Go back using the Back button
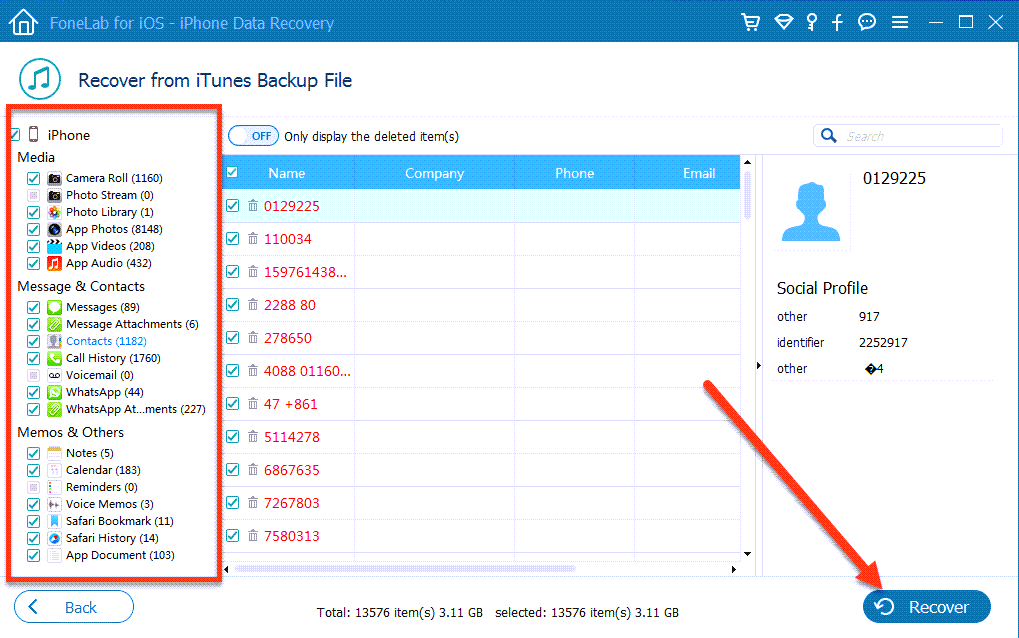This screenshot has width=1019, height=638. click(74, 607)
